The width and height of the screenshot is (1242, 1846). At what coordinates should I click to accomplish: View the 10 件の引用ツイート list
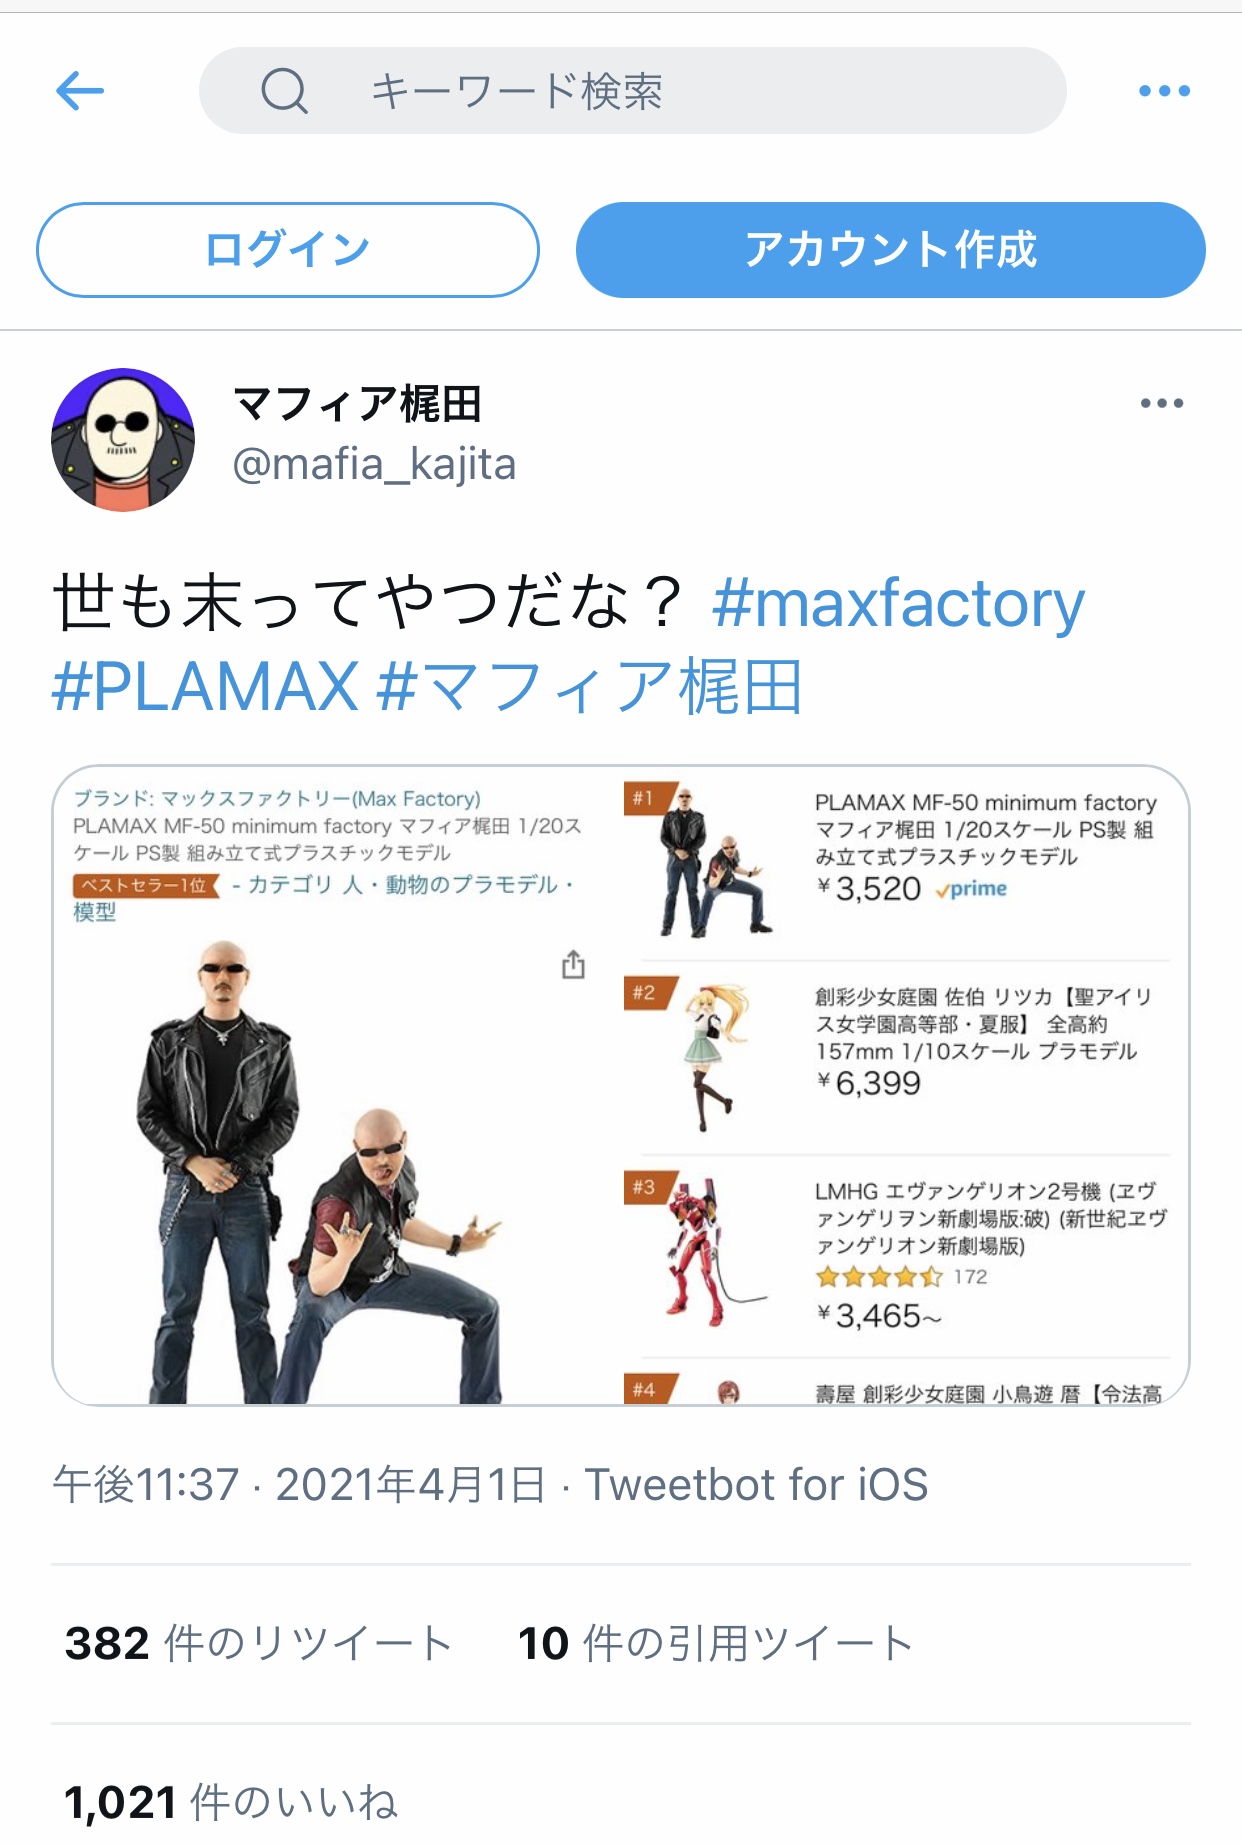point(715,1643)
